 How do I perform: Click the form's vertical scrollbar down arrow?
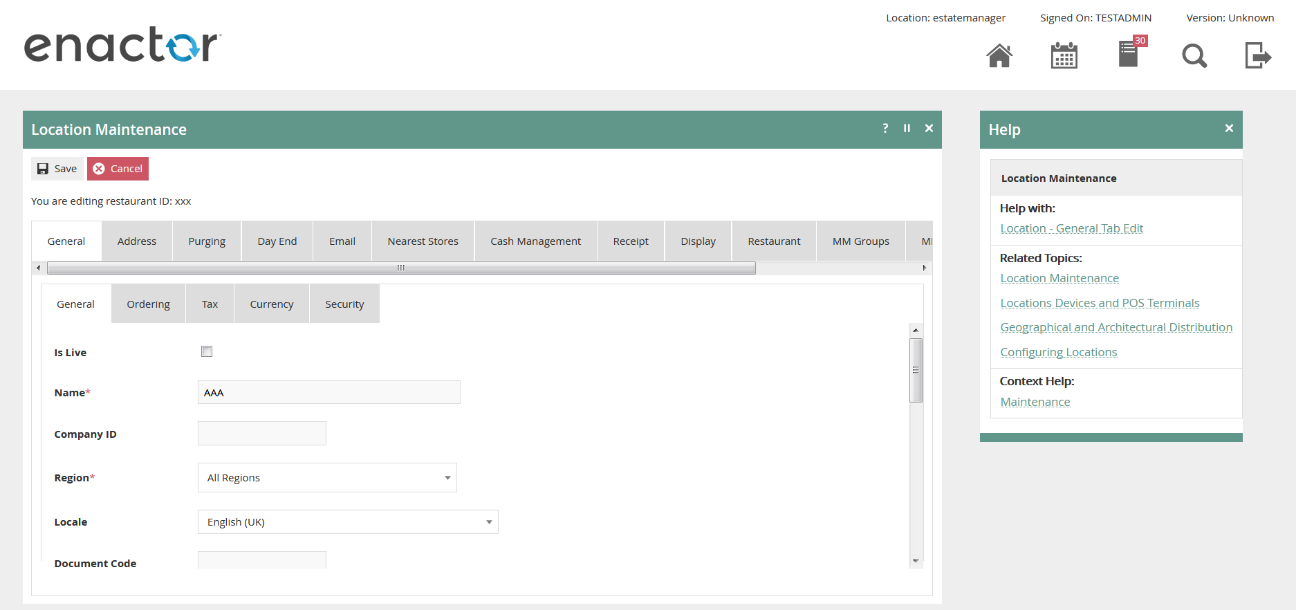pos(915,561)
